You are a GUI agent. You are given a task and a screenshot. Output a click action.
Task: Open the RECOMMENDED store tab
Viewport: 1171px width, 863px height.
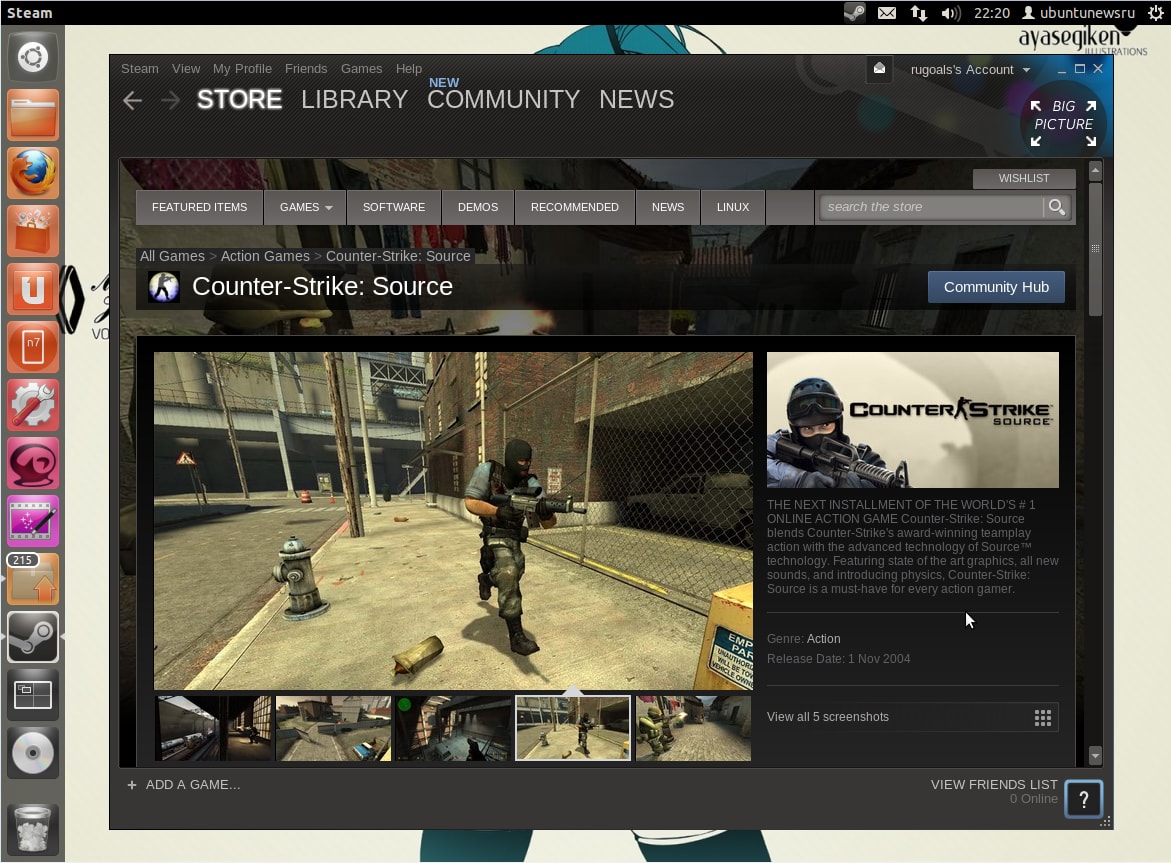pyautogui.click(x=575, y=208)
